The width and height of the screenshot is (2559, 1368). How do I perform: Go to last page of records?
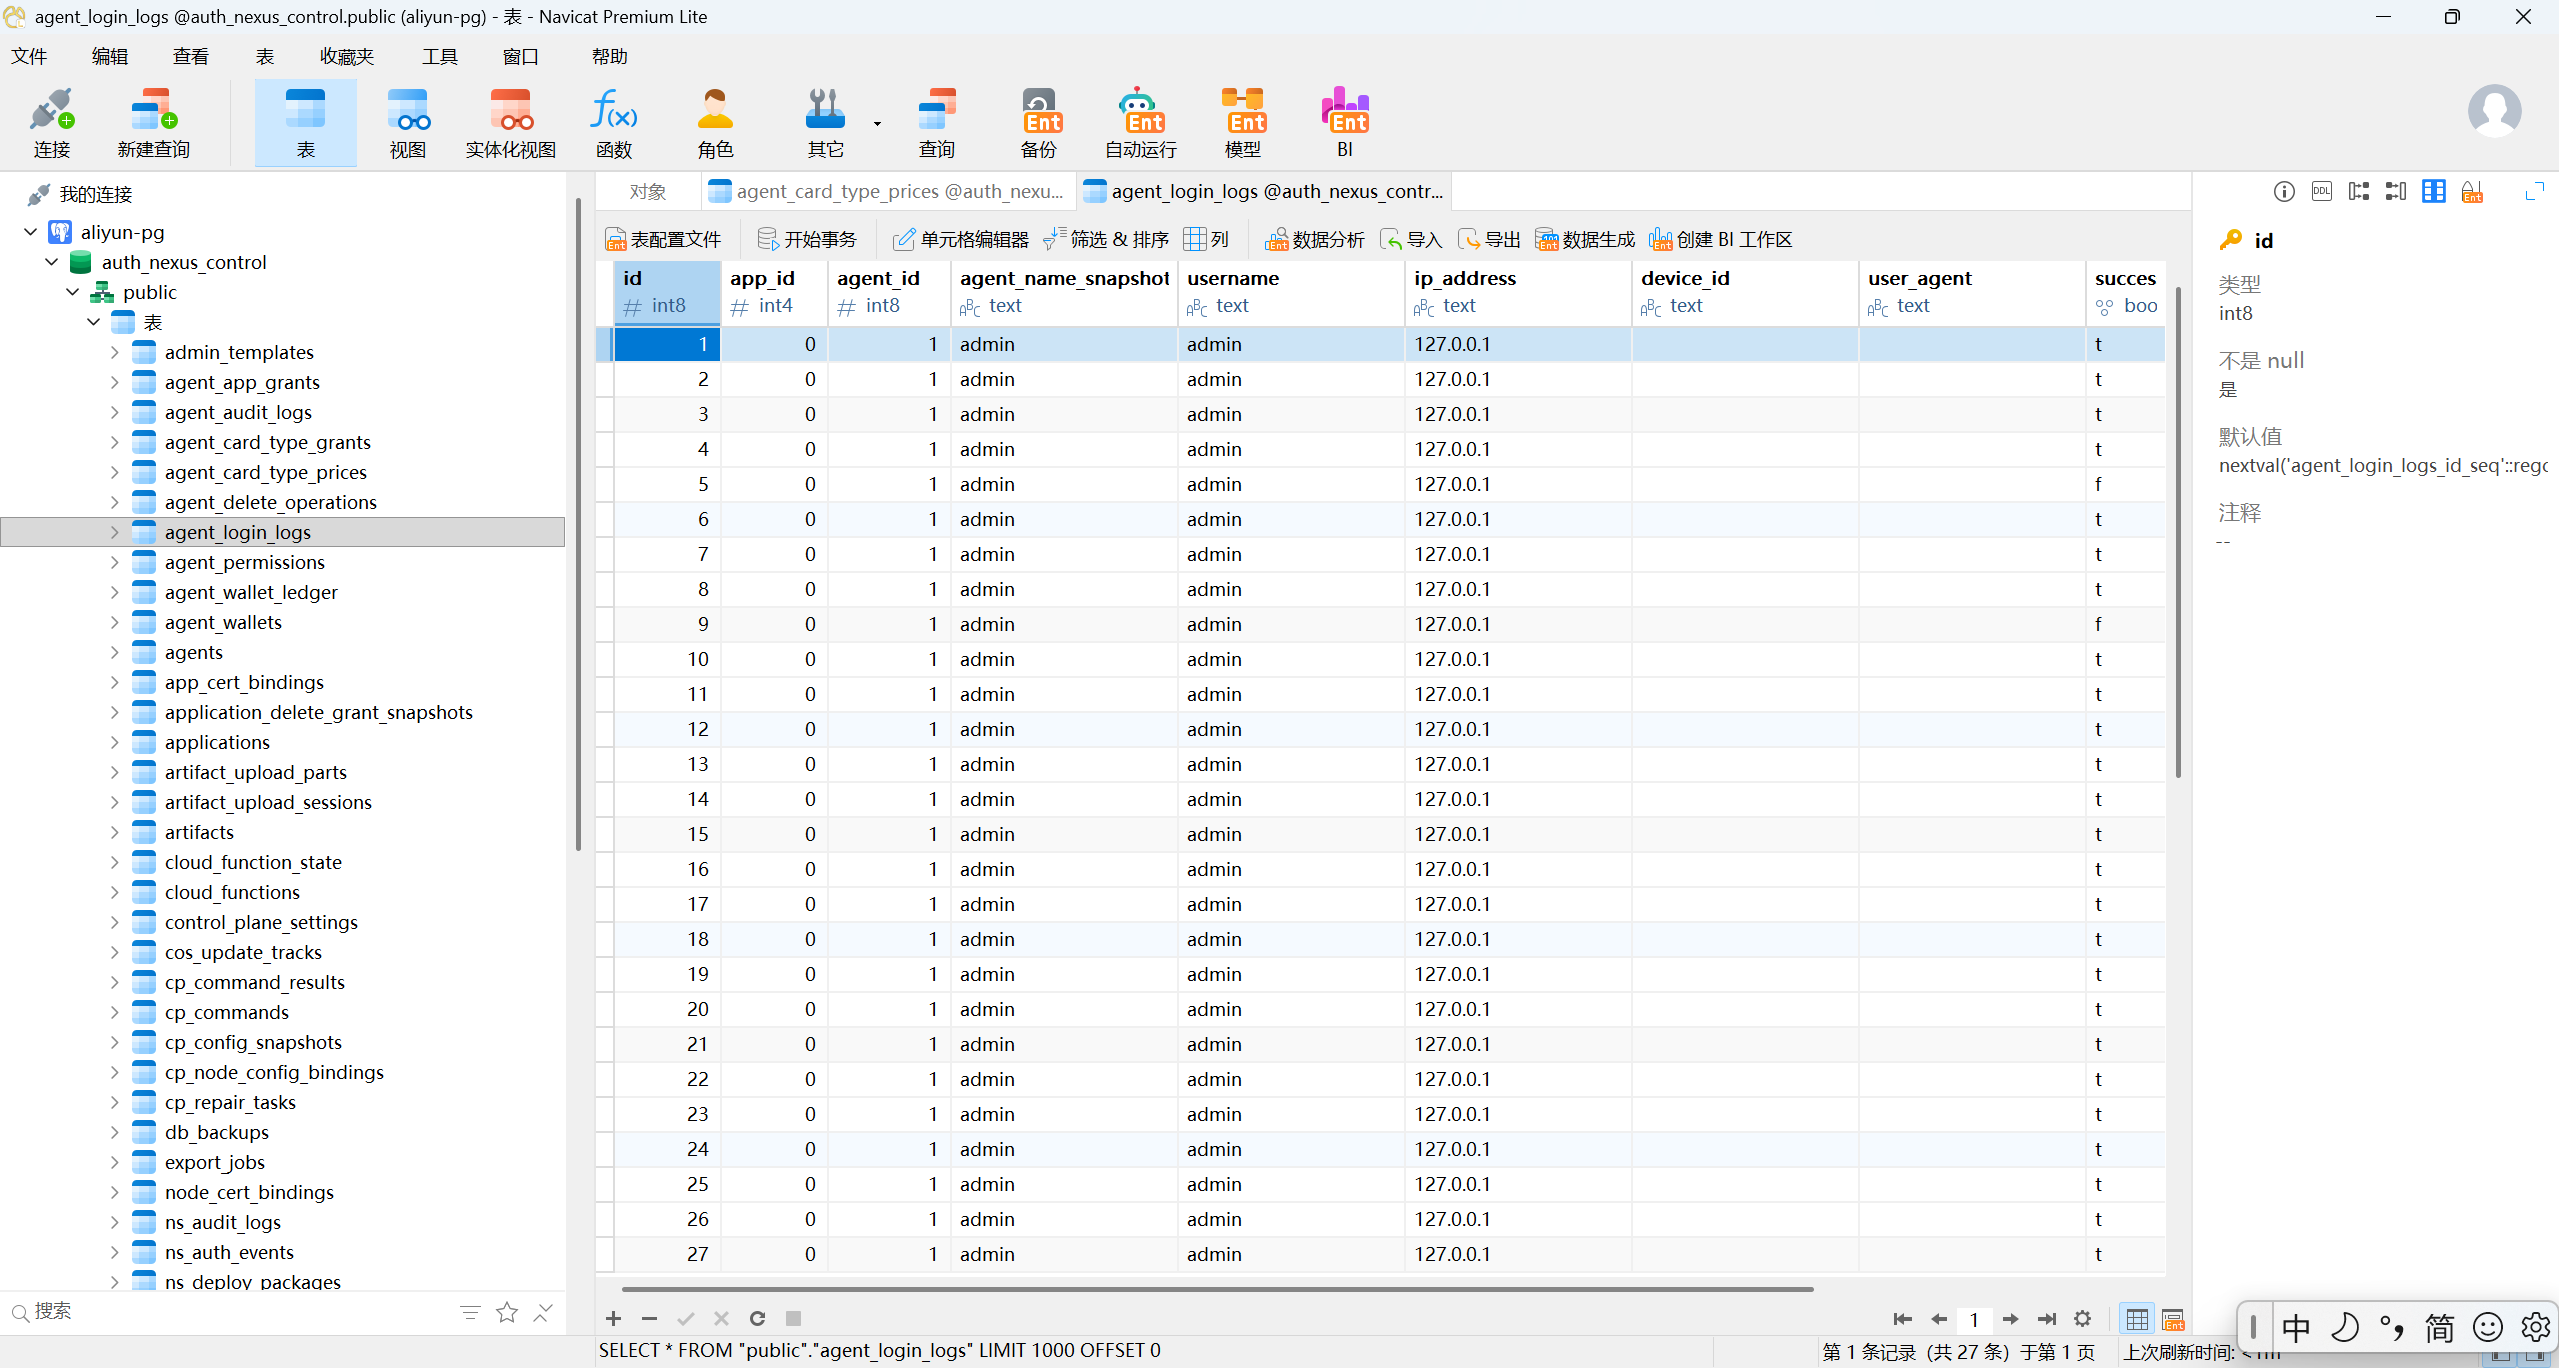(2047, 1319)
